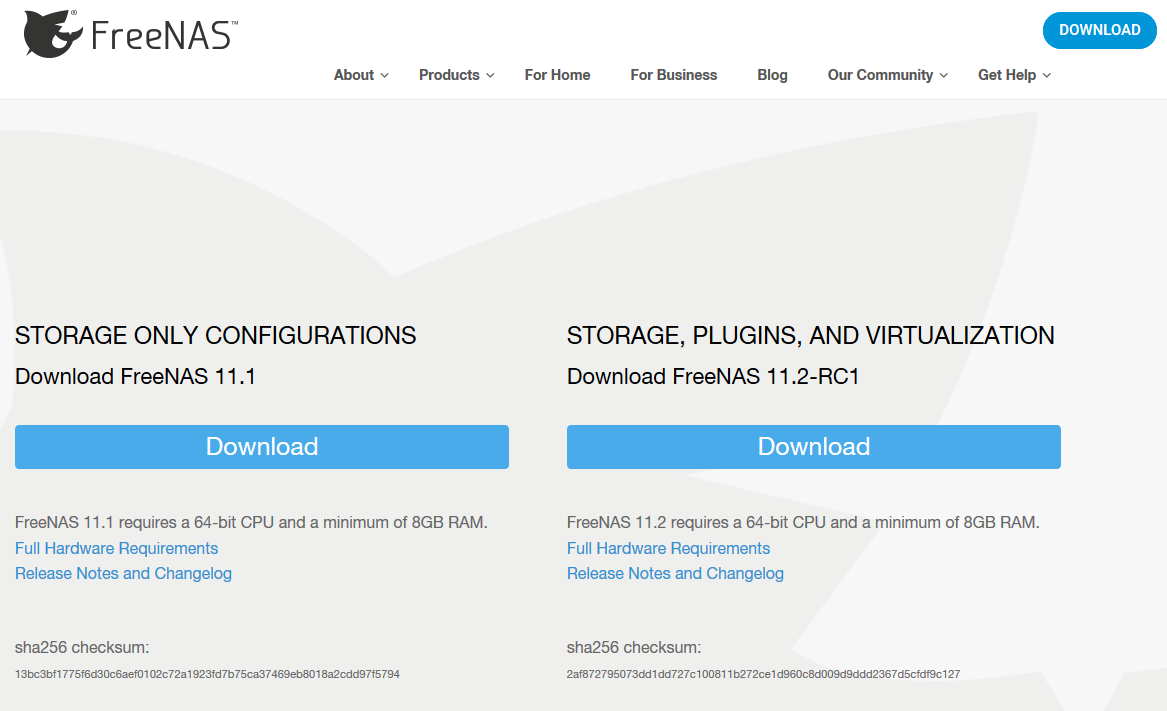Download FreeNAS 11.2-RC1 with the blue button
The height and width of the screenshot is (711, 1167).
813,447
